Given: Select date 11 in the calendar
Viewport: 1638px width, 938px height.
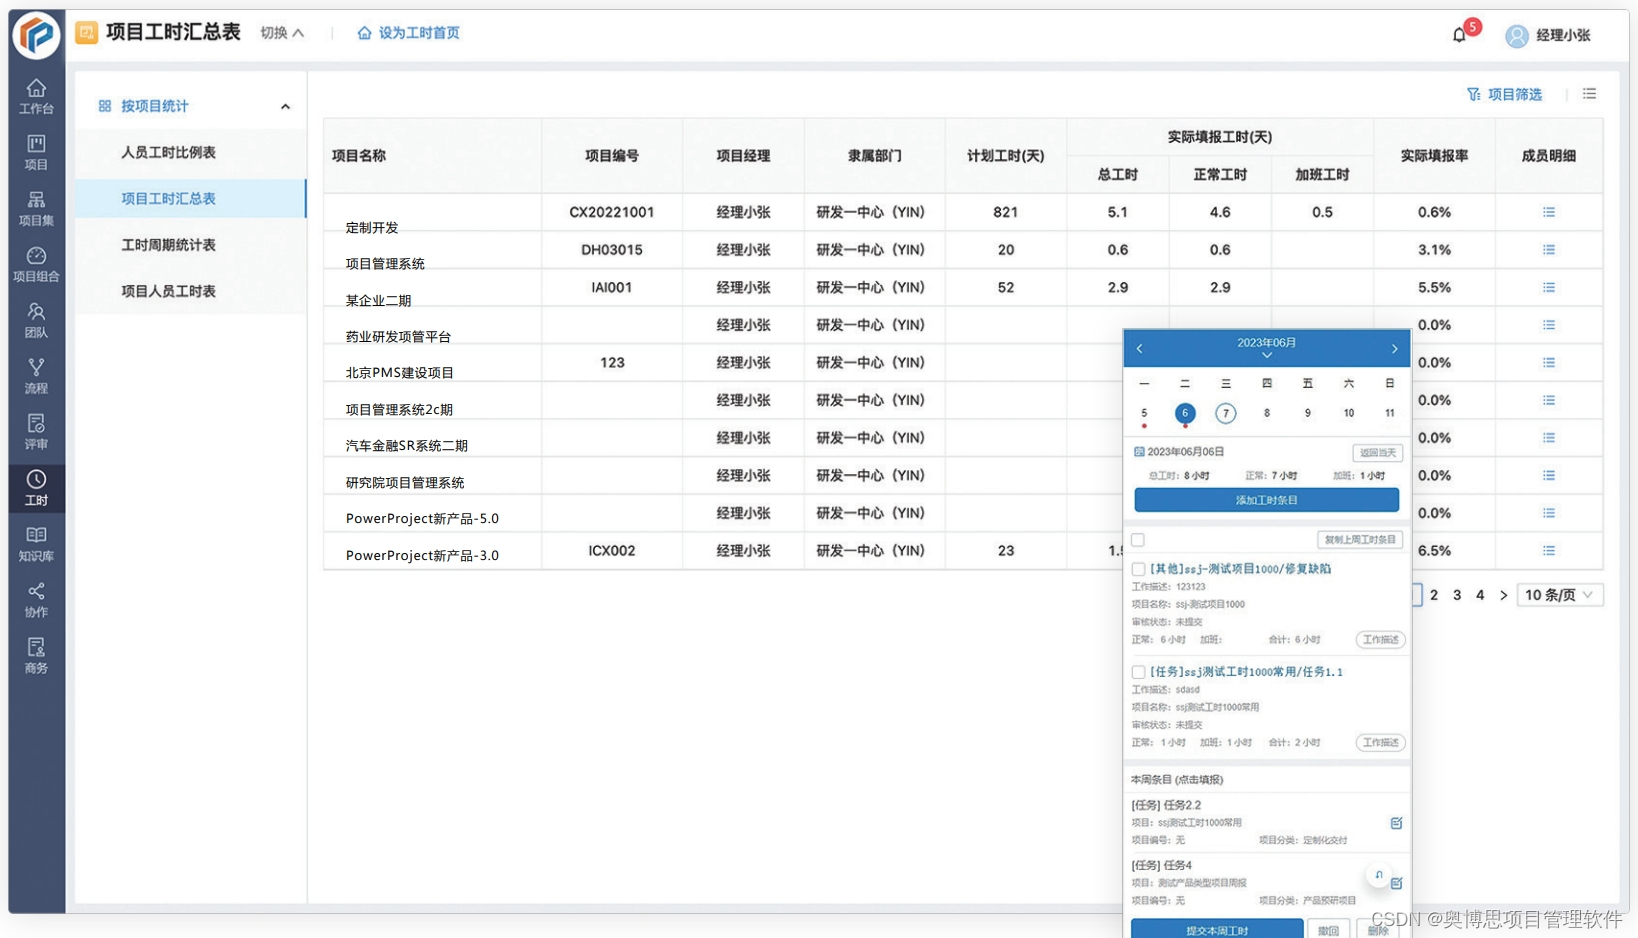Looking at the screenshot, I should [x=1389, y=413].
